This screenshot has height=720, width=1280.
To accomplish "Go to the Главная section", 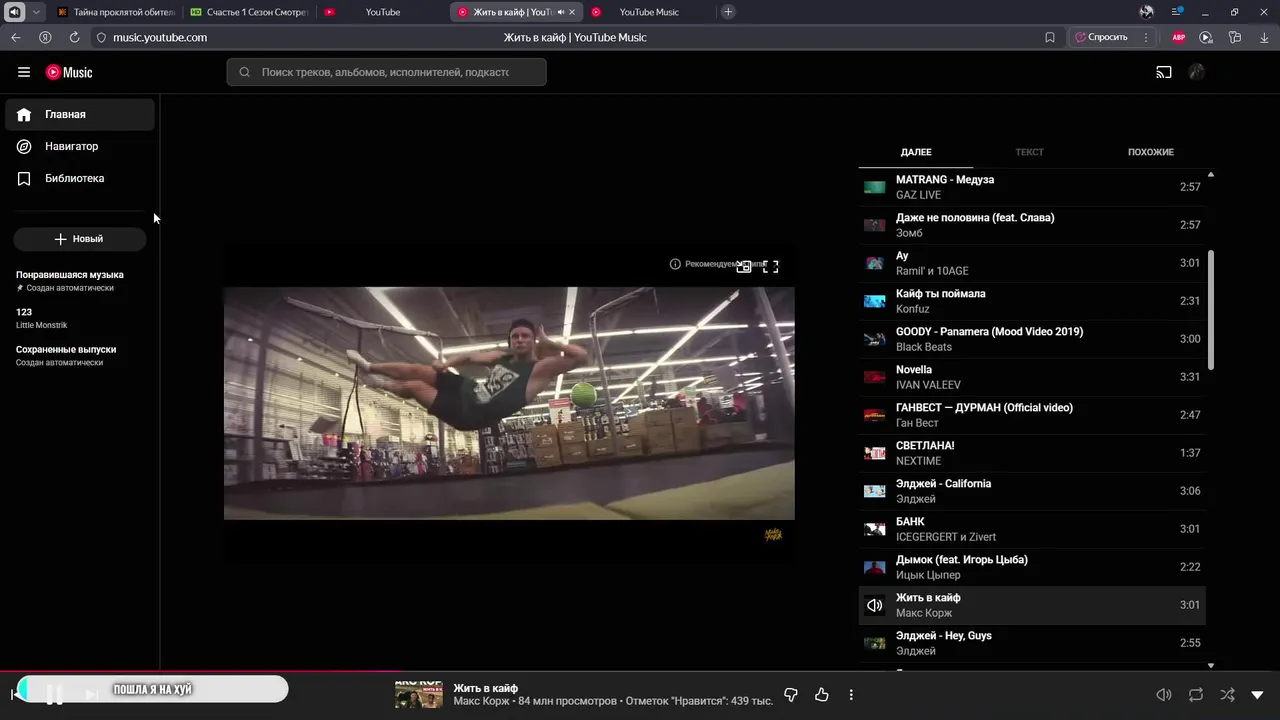I will (x=80, y=114).
